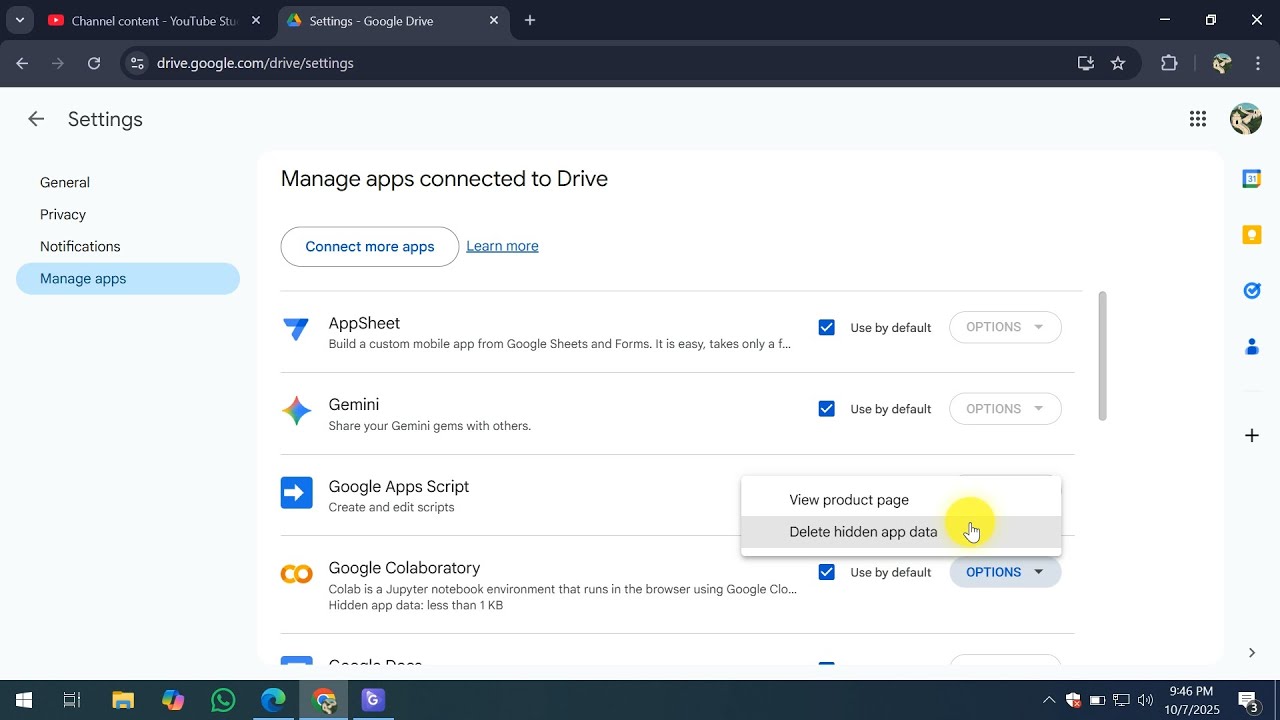Close the Settings - Google Drive tab
The height and width of the screenshot is (720, 1280).
pos(494,20)
